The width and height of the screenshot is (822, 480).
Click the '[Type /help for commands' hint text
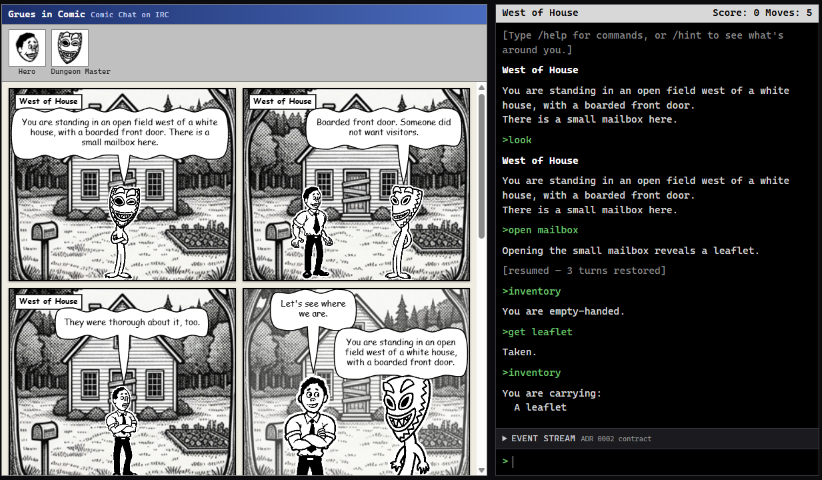643,42
